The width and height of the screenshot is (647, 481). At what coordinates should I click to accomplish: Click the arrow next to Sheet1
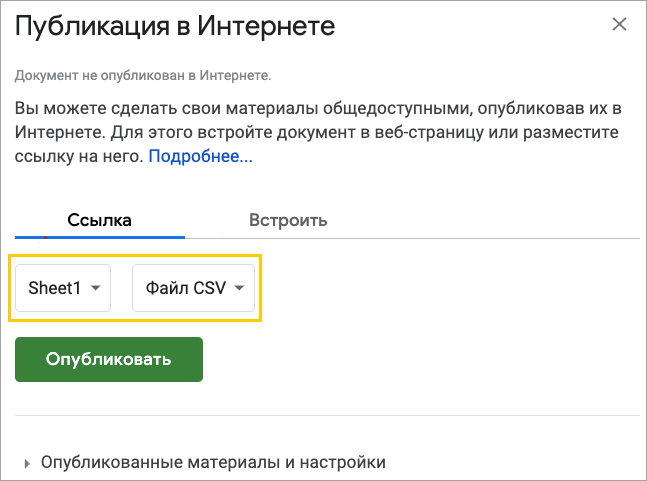(x=95, y=288)
